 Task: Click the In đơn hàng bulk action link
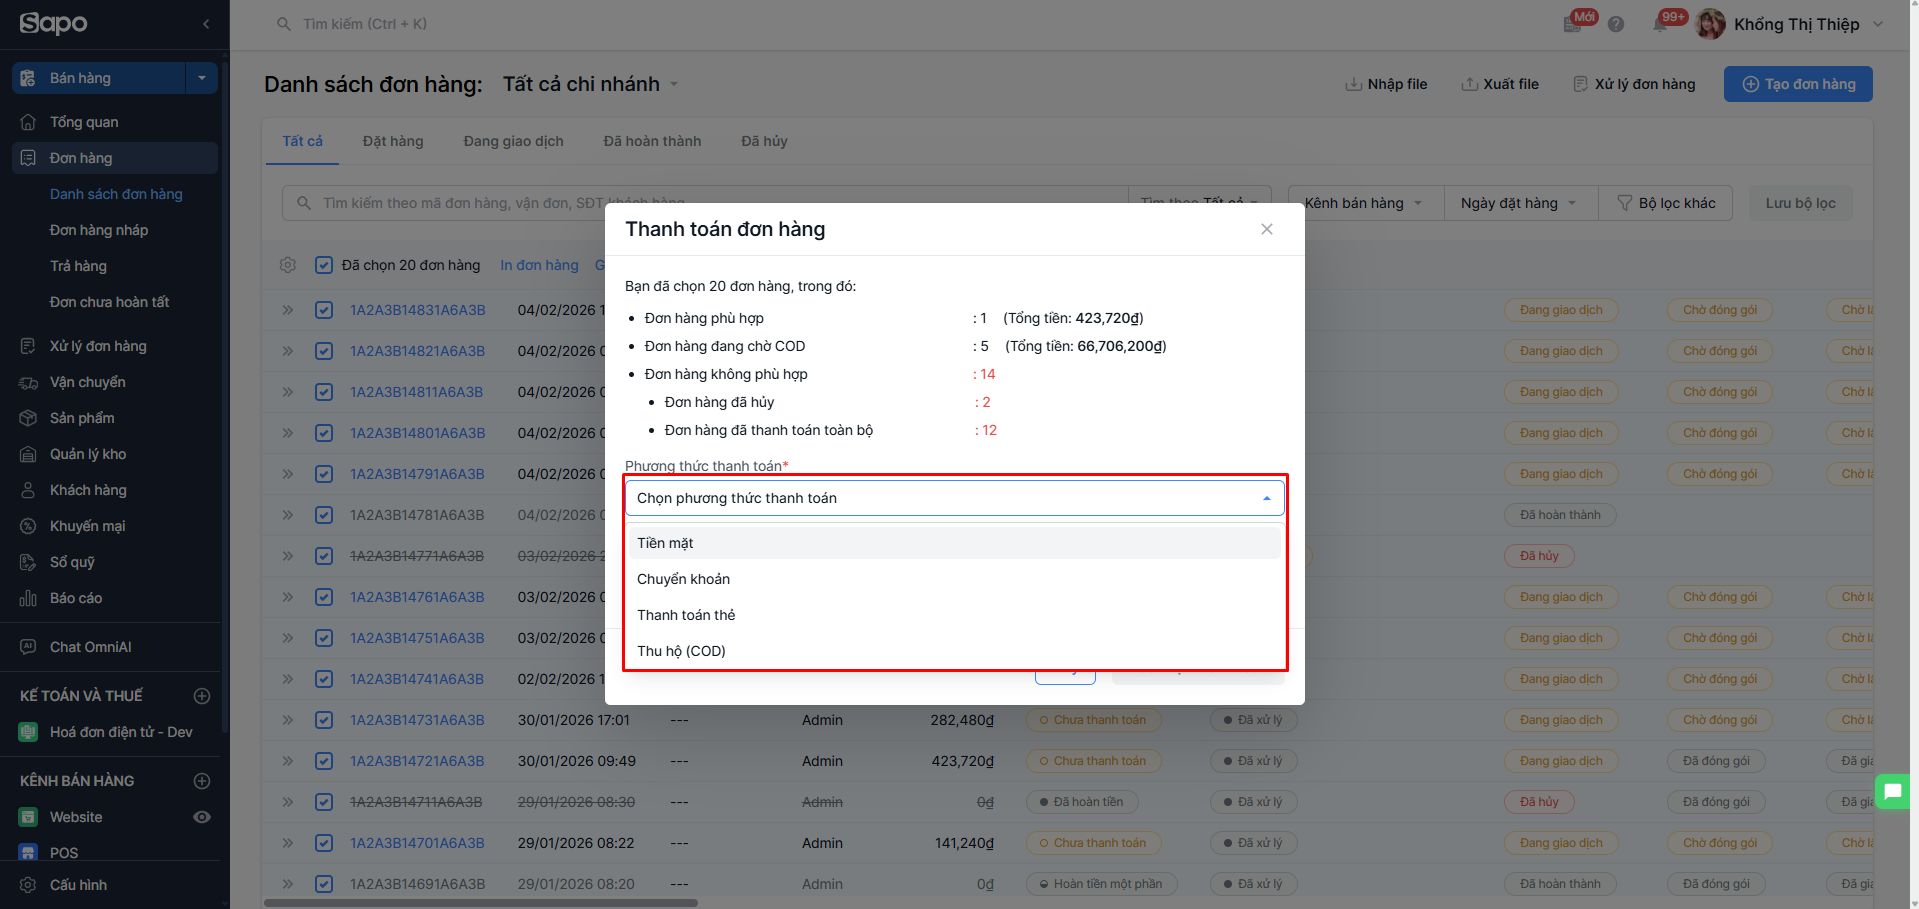(x=539, y=265)
